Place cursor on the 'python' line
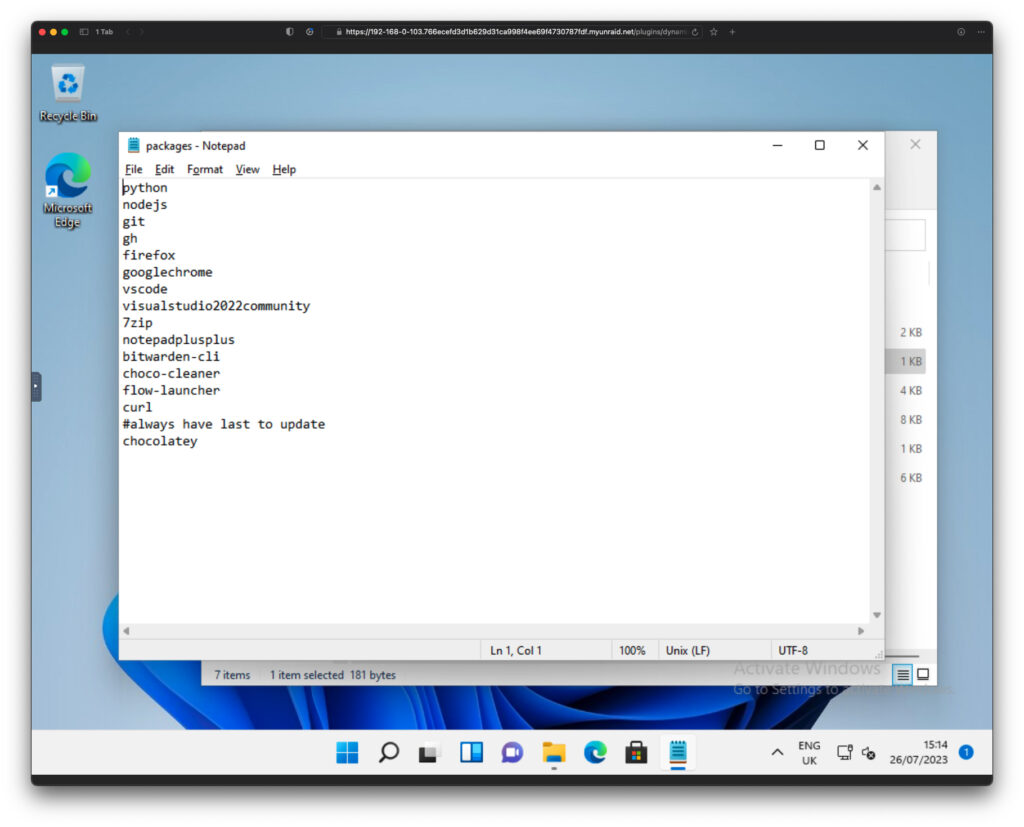The image size is (1024, 827). (145, 188)
